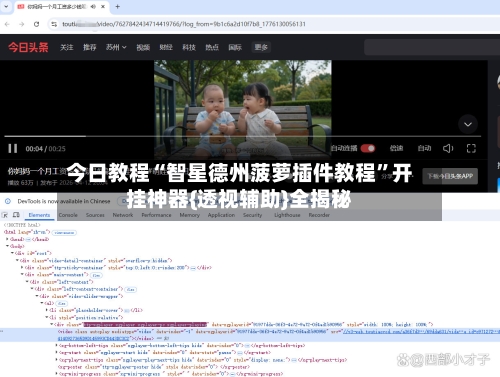Click the Toutiao search input field
This screenshot has height=377, width=500.
(x=432, y=47)
